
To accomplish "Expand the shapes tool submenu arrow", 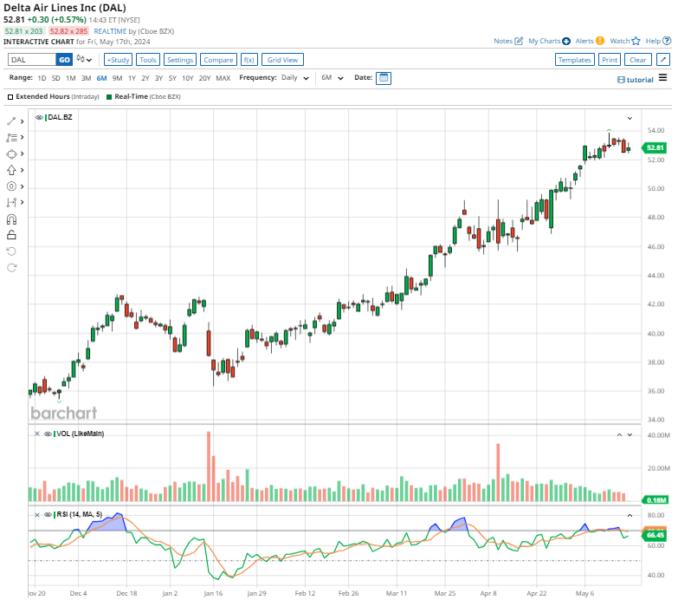I will click(22, 154).
